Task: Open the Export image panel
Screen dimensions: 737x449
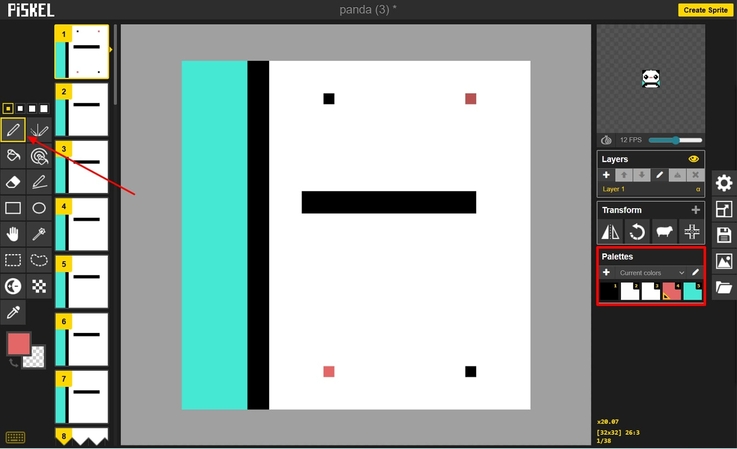Action: [x=724, y=261]
